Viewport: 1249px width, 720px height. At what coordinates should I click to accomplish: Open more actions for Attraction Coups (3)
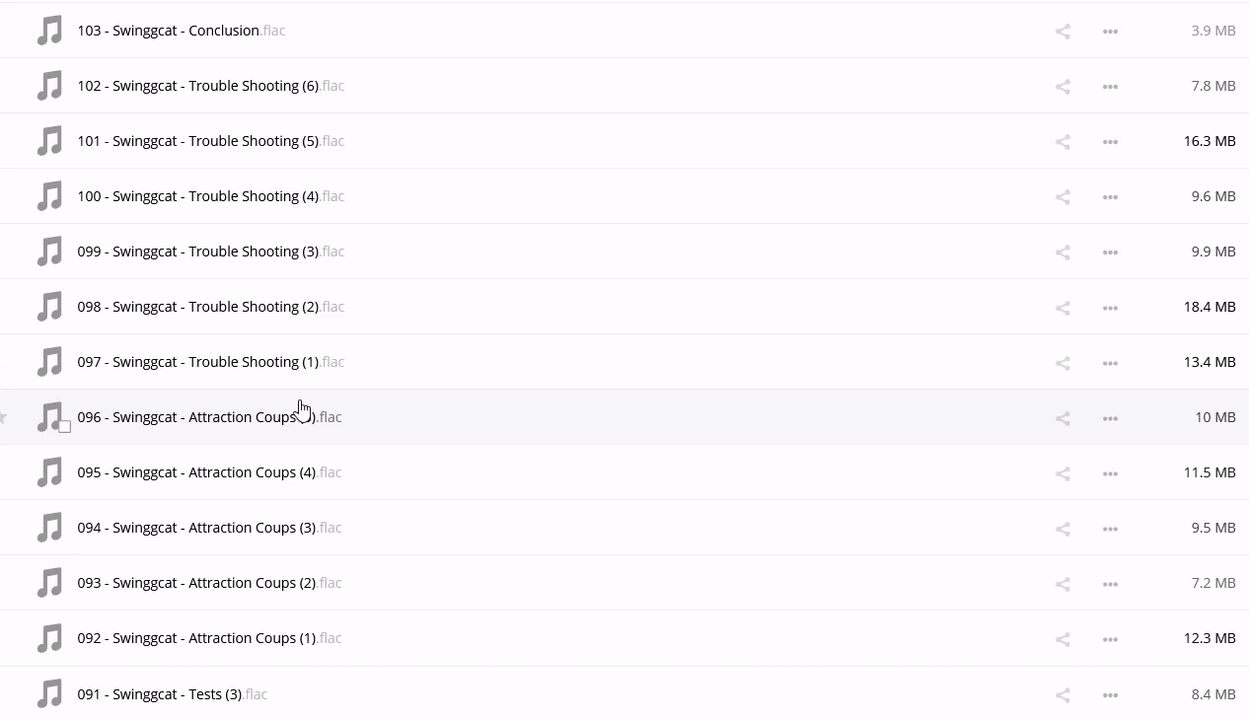coord(1110,529)
